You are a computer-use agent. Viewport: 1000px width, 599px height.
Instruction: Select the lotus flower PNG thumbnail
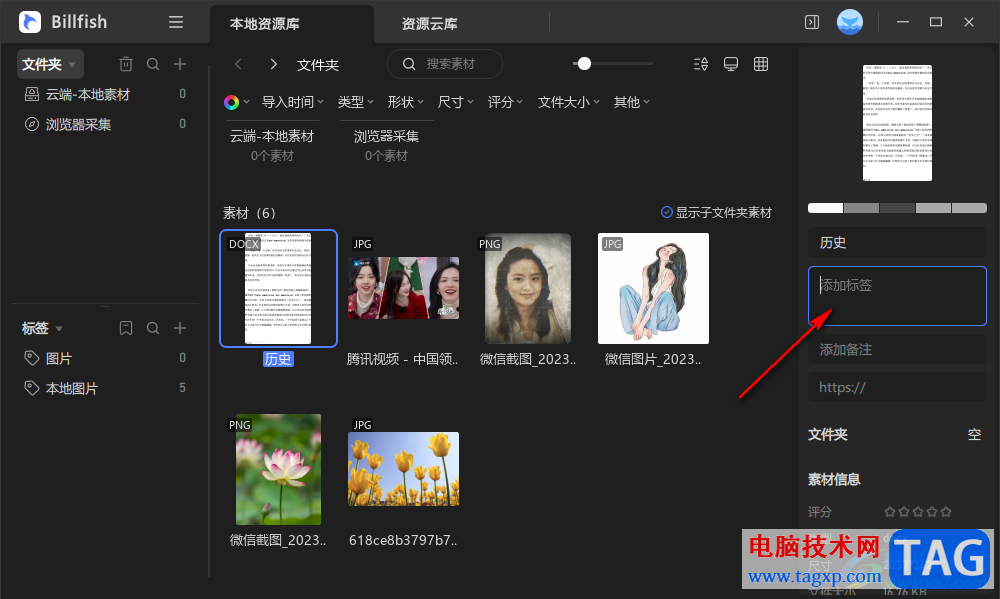point(278,470)
